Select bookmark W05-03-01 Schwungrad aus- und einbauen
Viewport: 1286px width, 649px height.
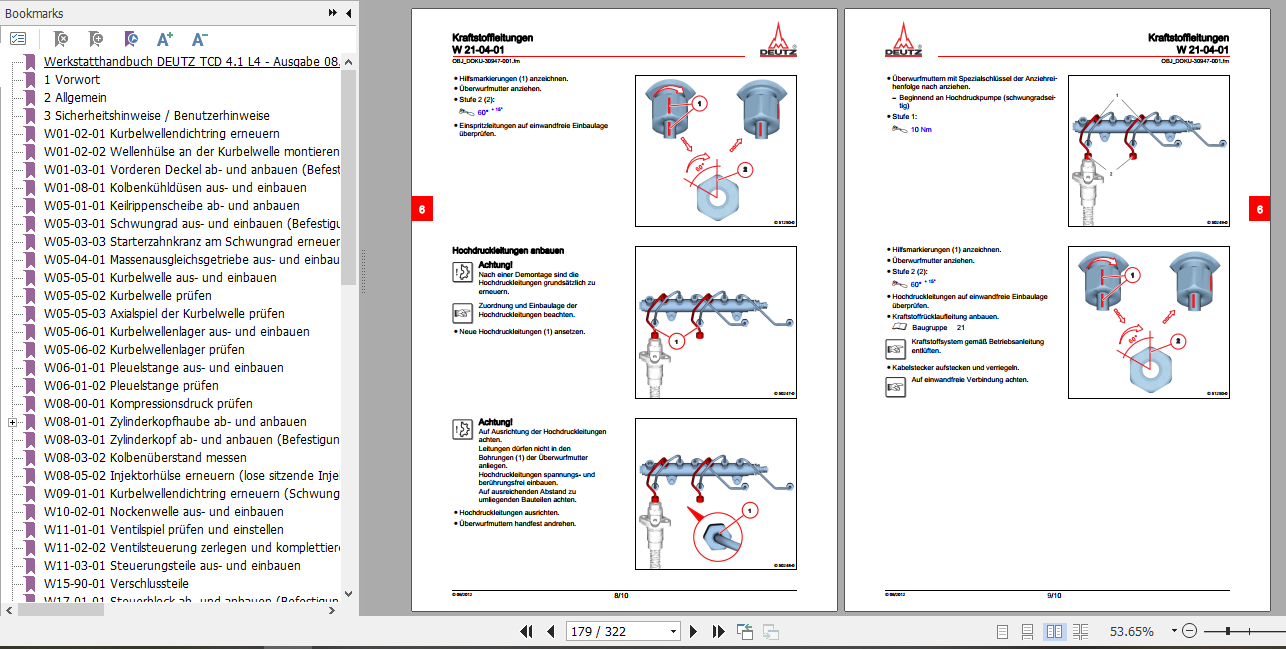(x=192, y=223)
